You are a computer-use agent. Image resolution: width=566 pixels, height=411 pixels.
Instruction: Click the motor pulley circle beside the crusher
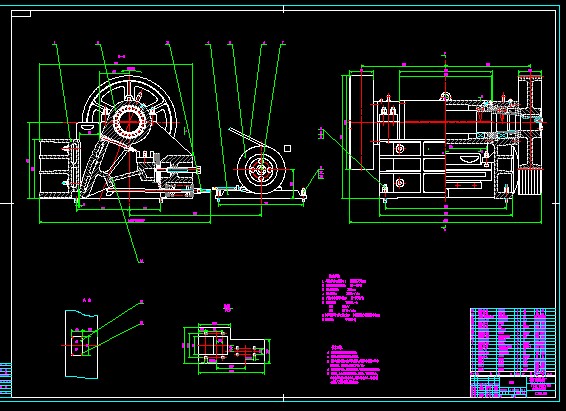tap(261, 170)
